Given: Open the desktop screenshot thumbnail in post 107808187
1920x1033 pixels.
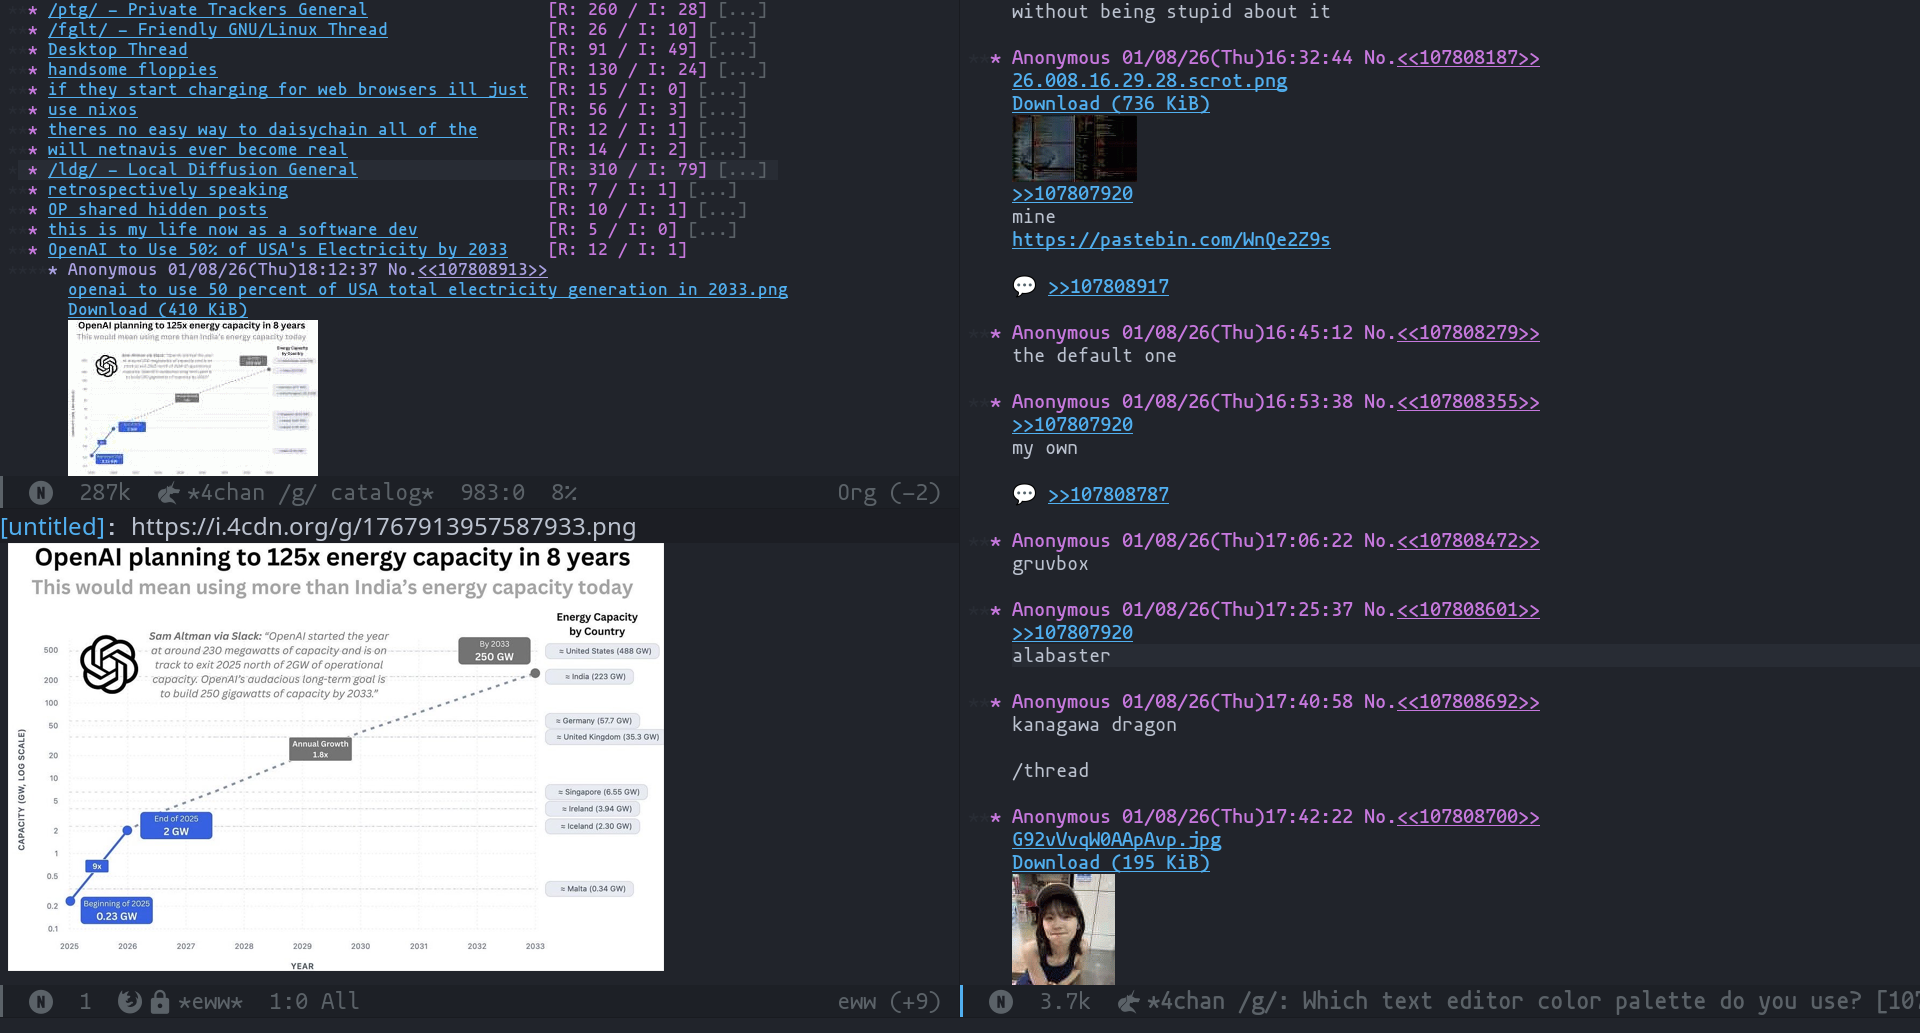Looking at the screenshot, I should click(x=1074, y=148).
